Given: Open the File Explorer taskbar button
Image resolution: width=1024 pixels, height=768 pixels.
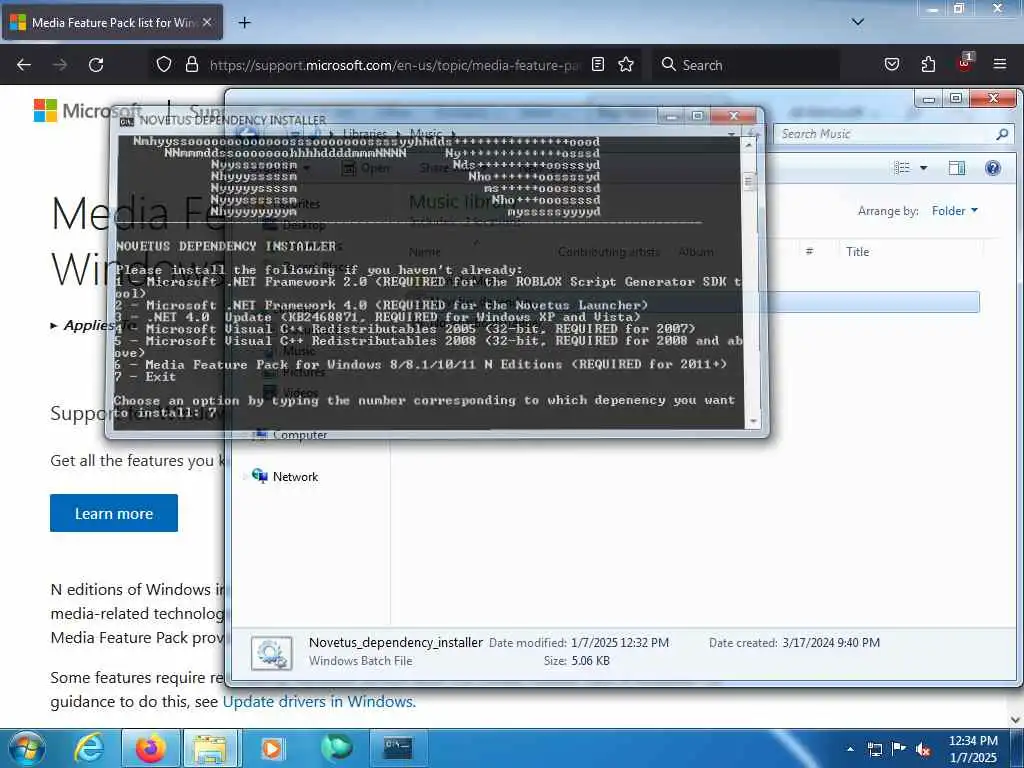Looking at the screenshot, I should tap(210, 748).
